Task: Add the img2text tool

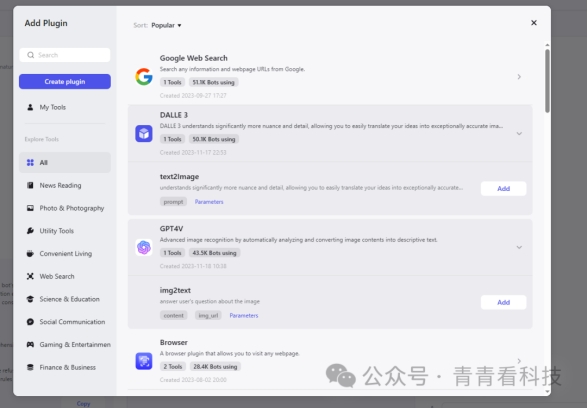Action: (503, 302)
